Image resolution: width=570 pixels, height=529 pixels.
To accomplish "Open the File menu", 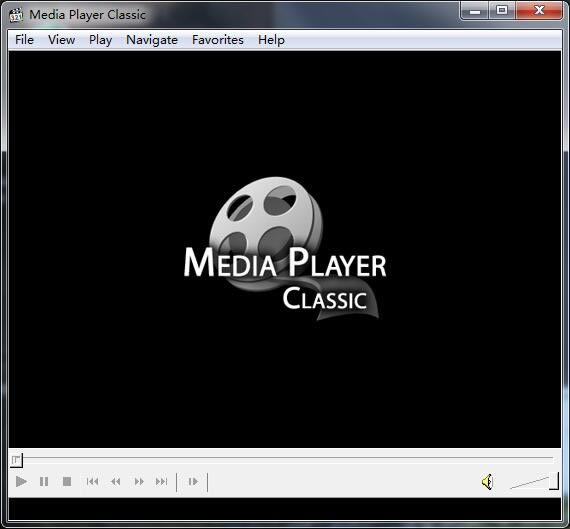I will click(24, 40).
